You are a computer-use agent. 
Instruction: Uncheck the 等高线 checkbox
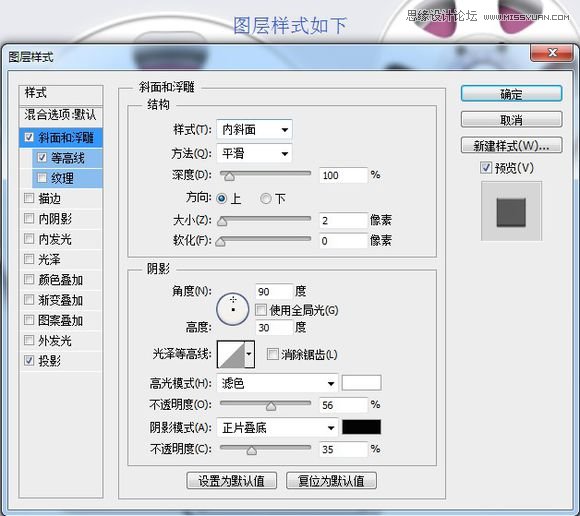tap(42, 158)
